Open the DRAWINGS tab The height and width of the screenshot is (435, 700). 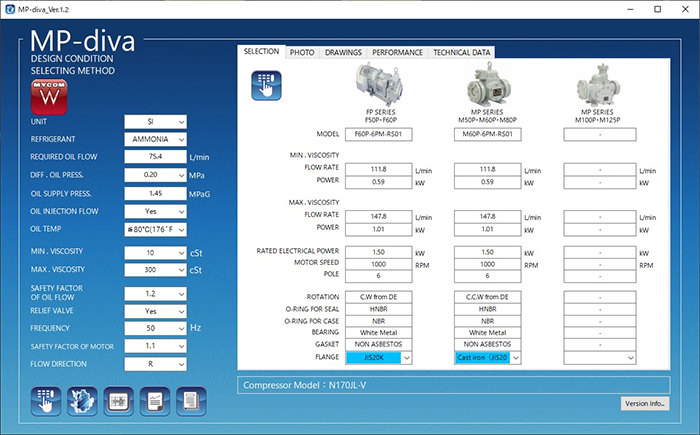pos(343,53)
